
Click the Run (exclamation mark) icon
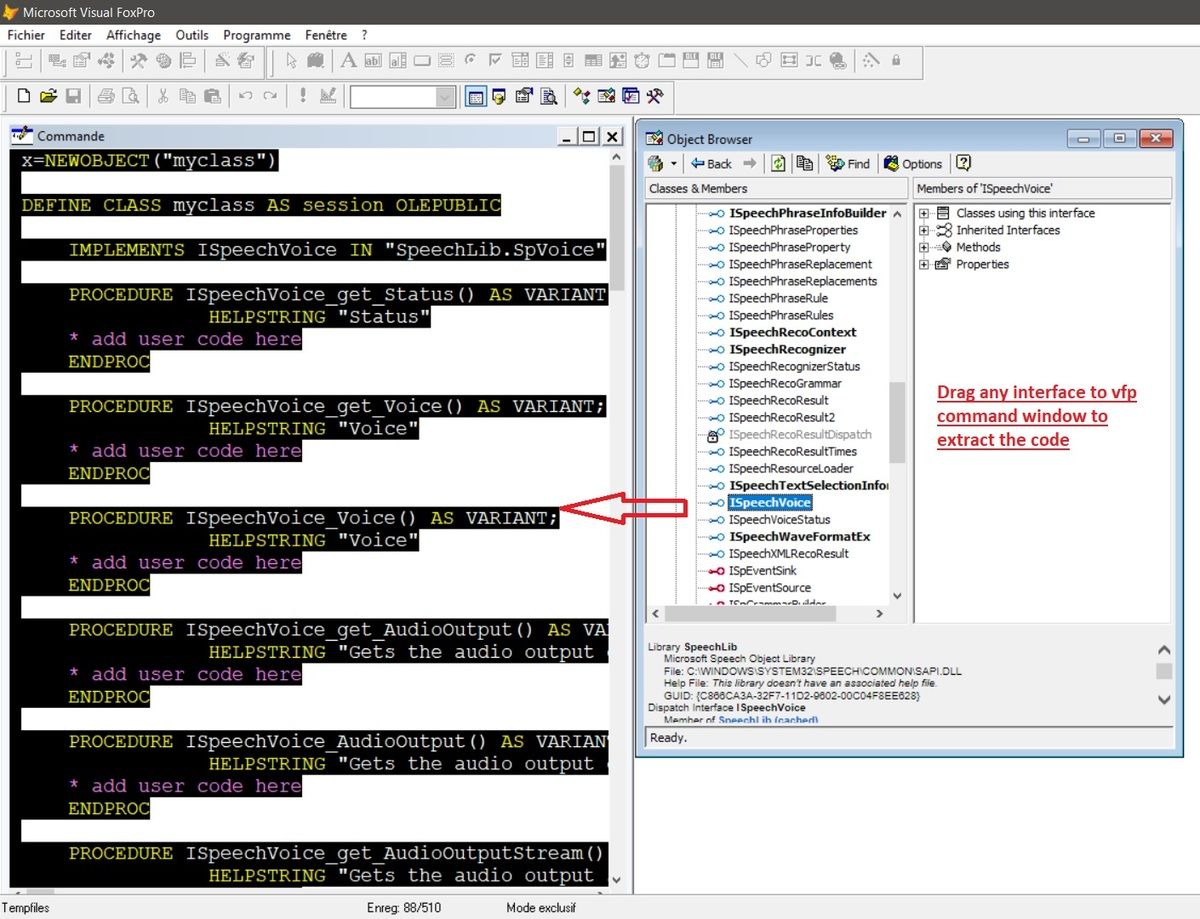(x=302, y=96)
